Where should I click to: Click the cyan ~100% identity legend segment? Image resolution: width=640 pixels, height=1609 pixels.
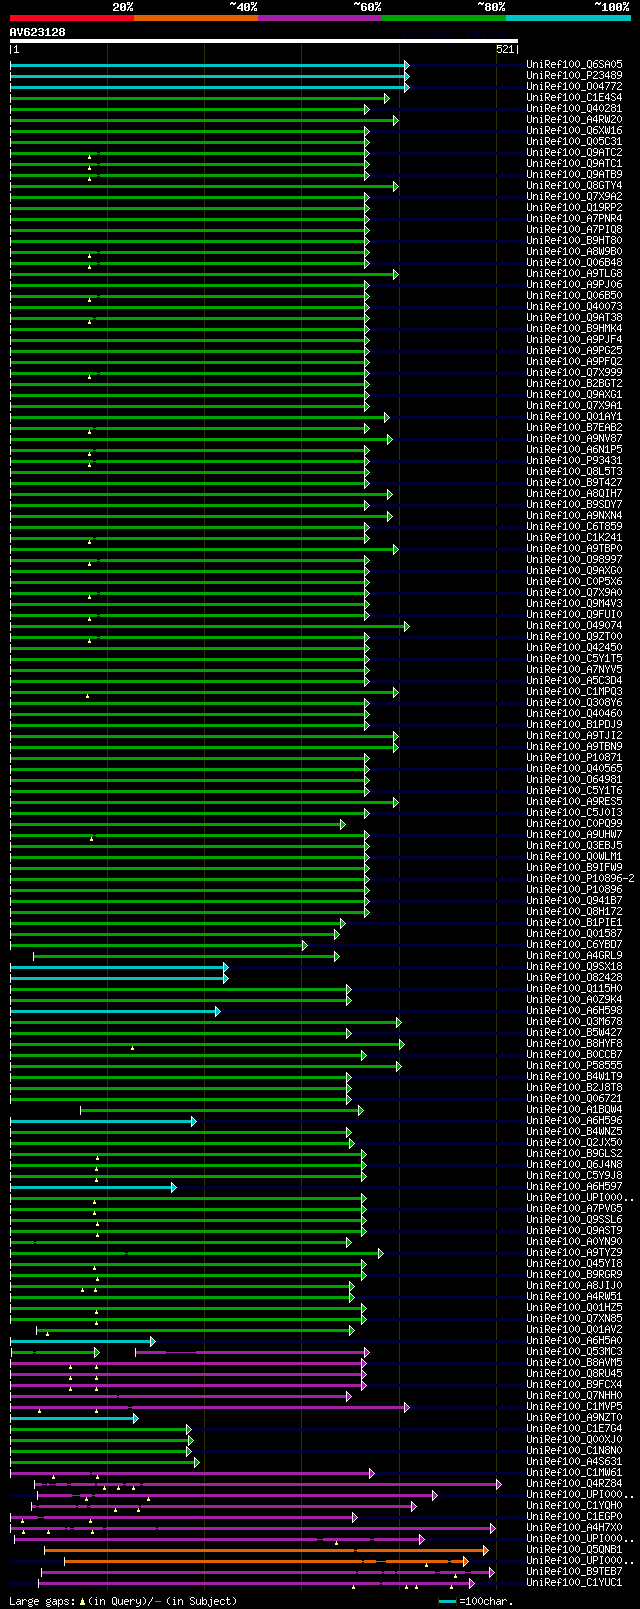coord(568,18)
